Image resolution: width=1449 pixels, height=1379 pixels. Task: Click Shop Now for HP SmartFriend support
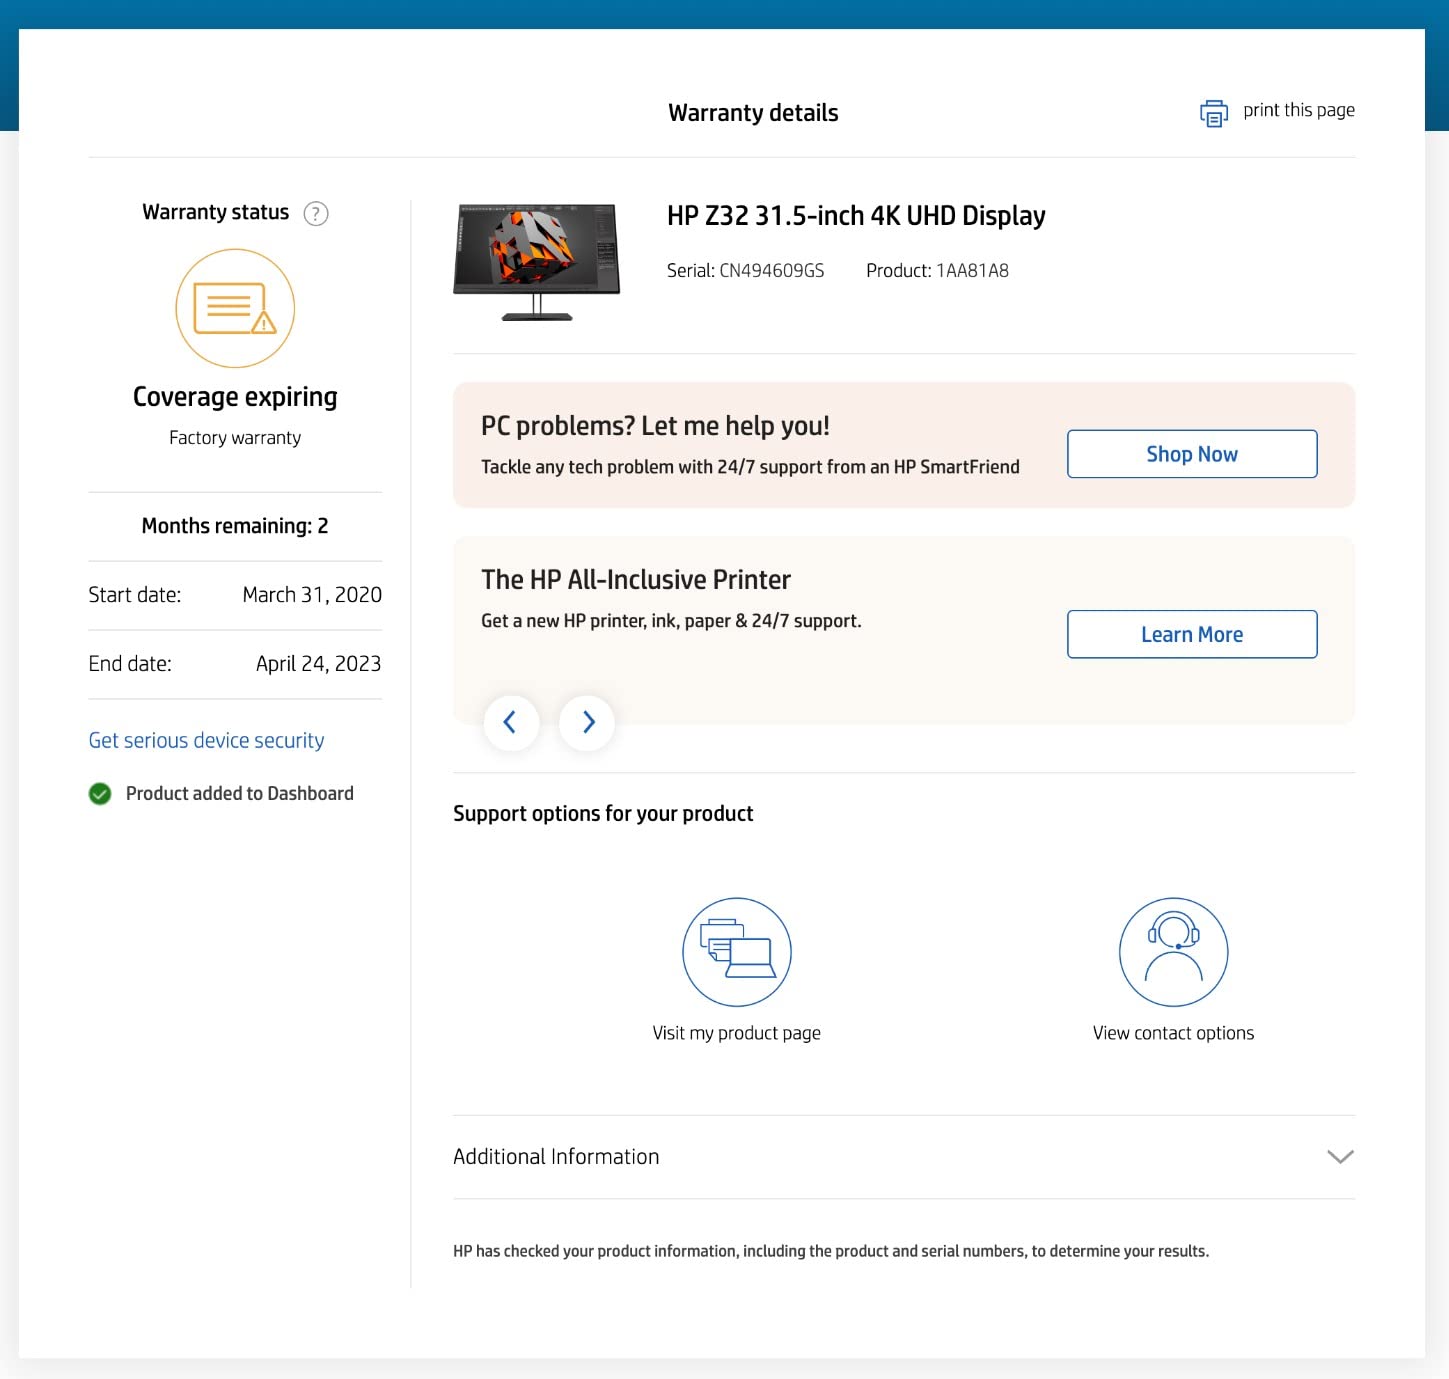point(1191,453)
